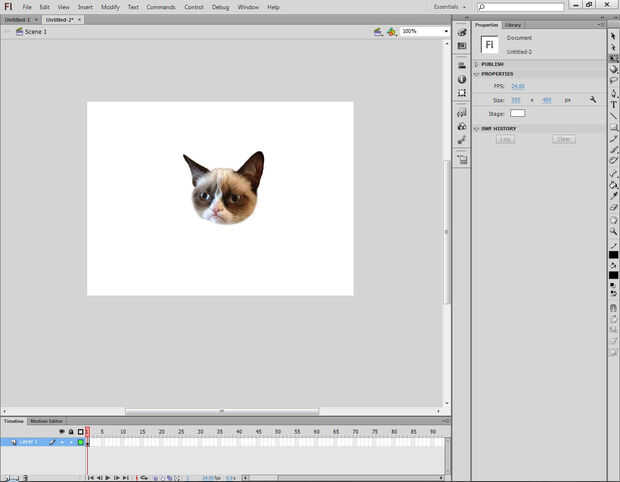The width and height of the screenshot is (620, 482).
Task: Open the Modify menu
Action: click(x=110, y=7)
